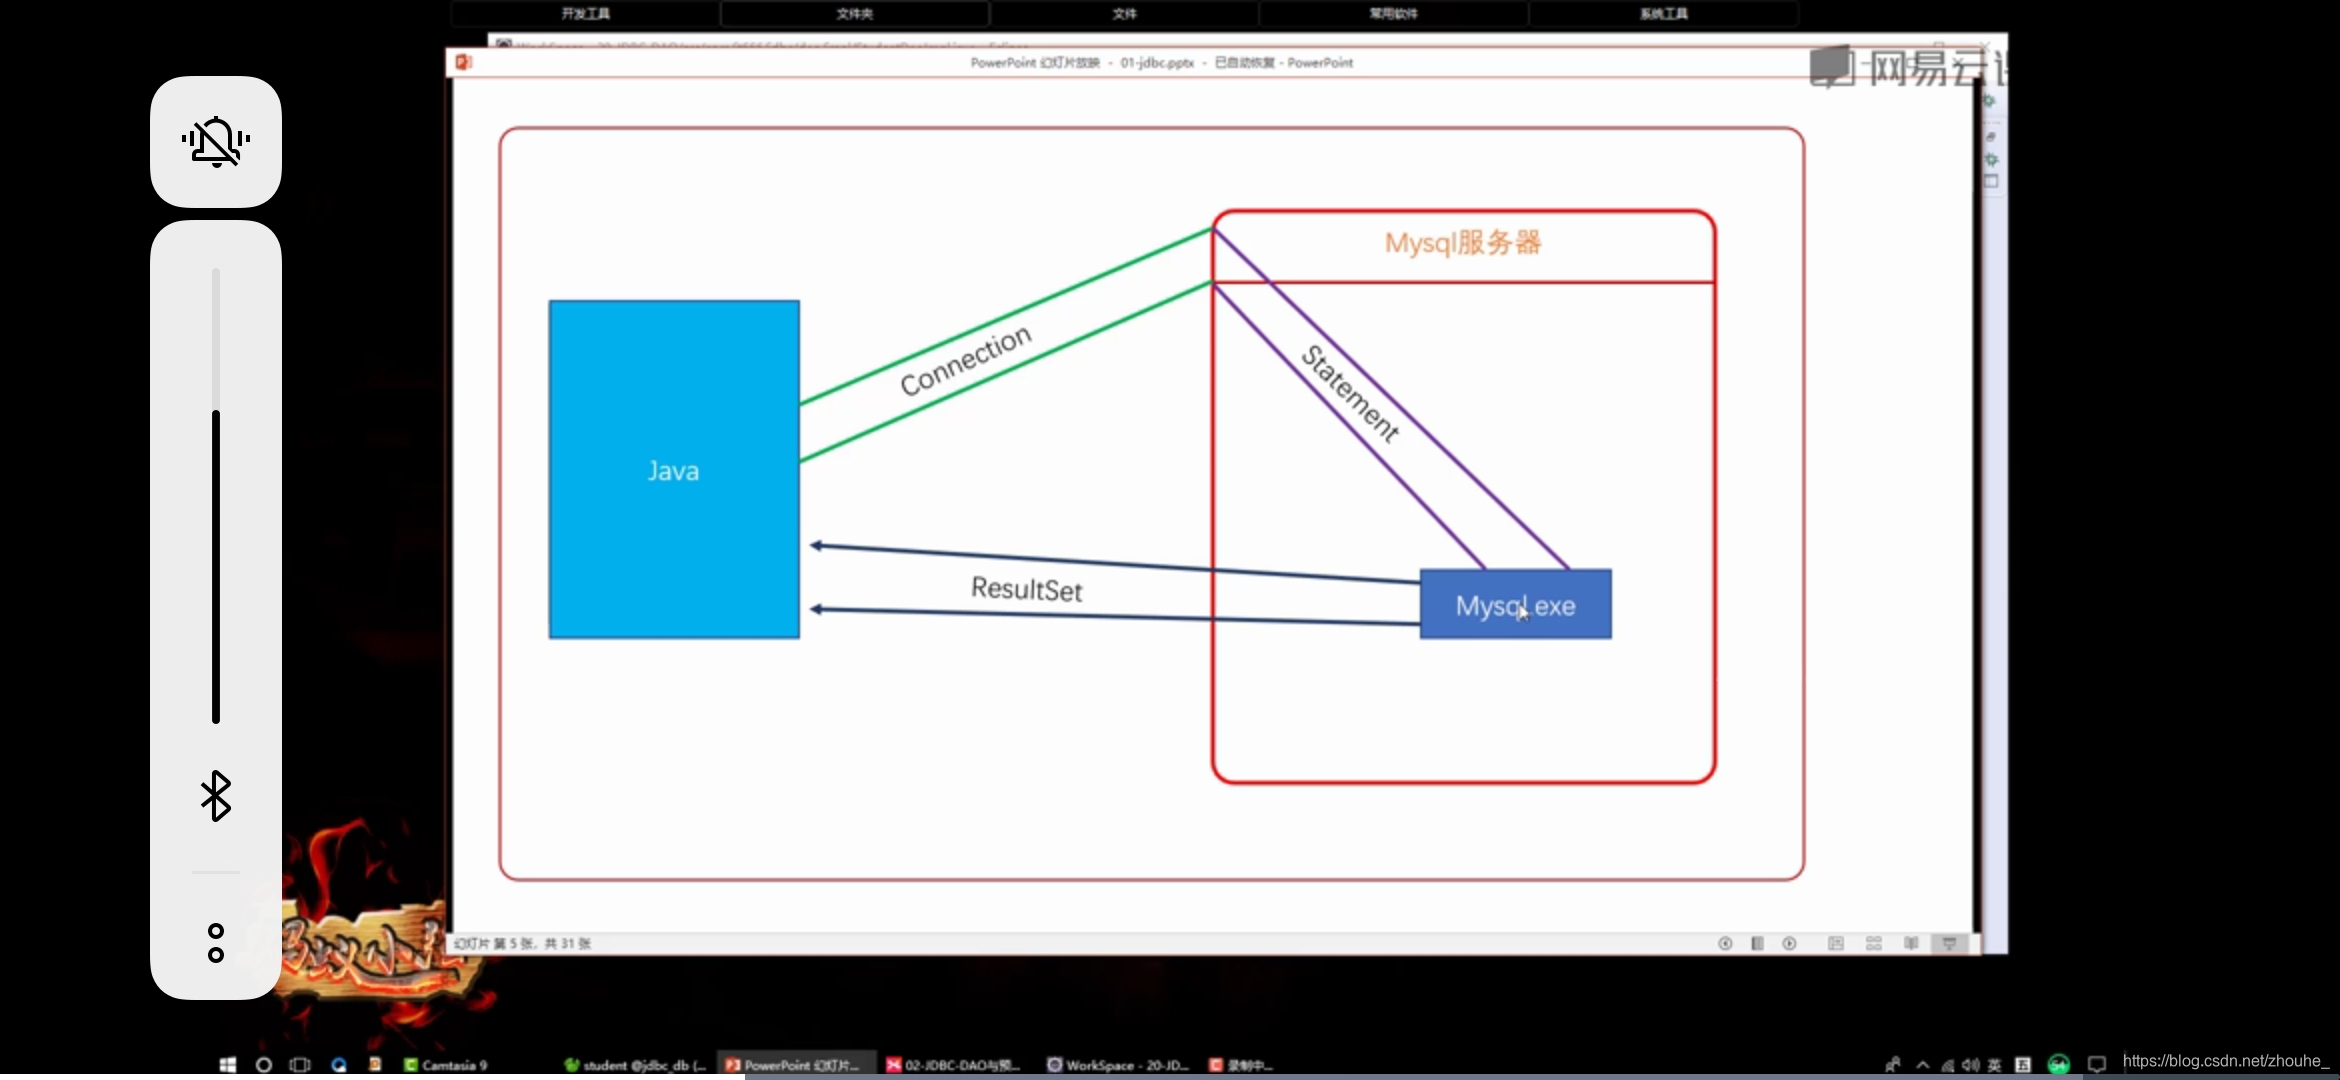Open the Windows Start menu
This screenshot has height=1080, width=2340.
(x=228, y=1065)
